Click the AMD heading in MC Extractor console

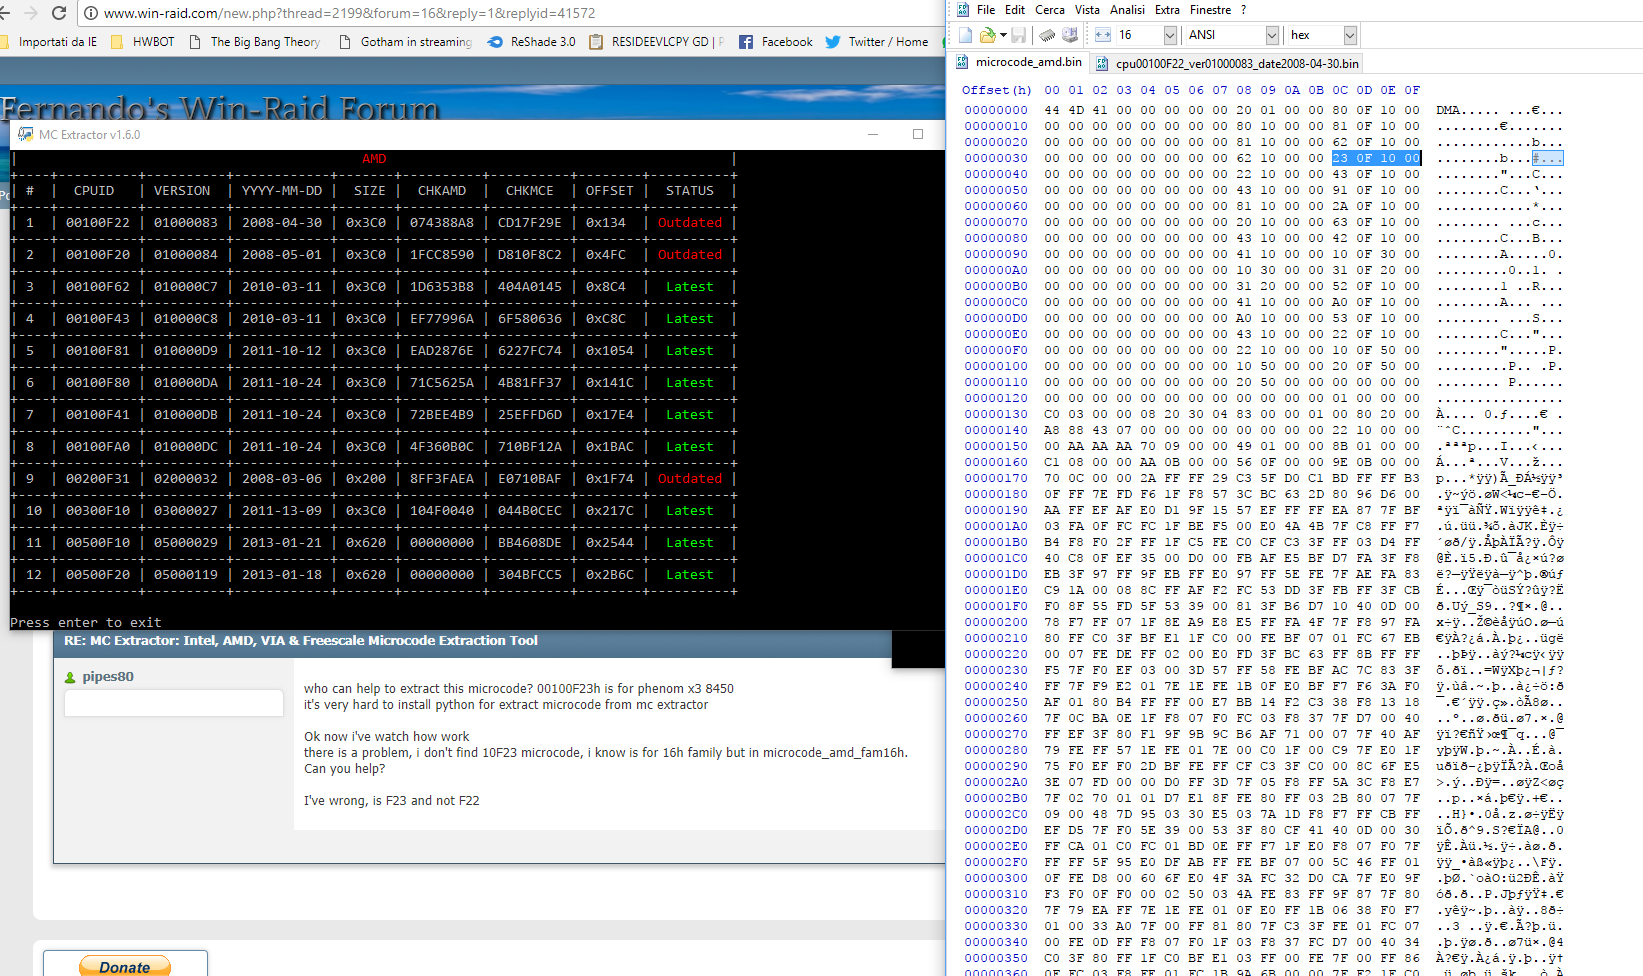point(374,158)
